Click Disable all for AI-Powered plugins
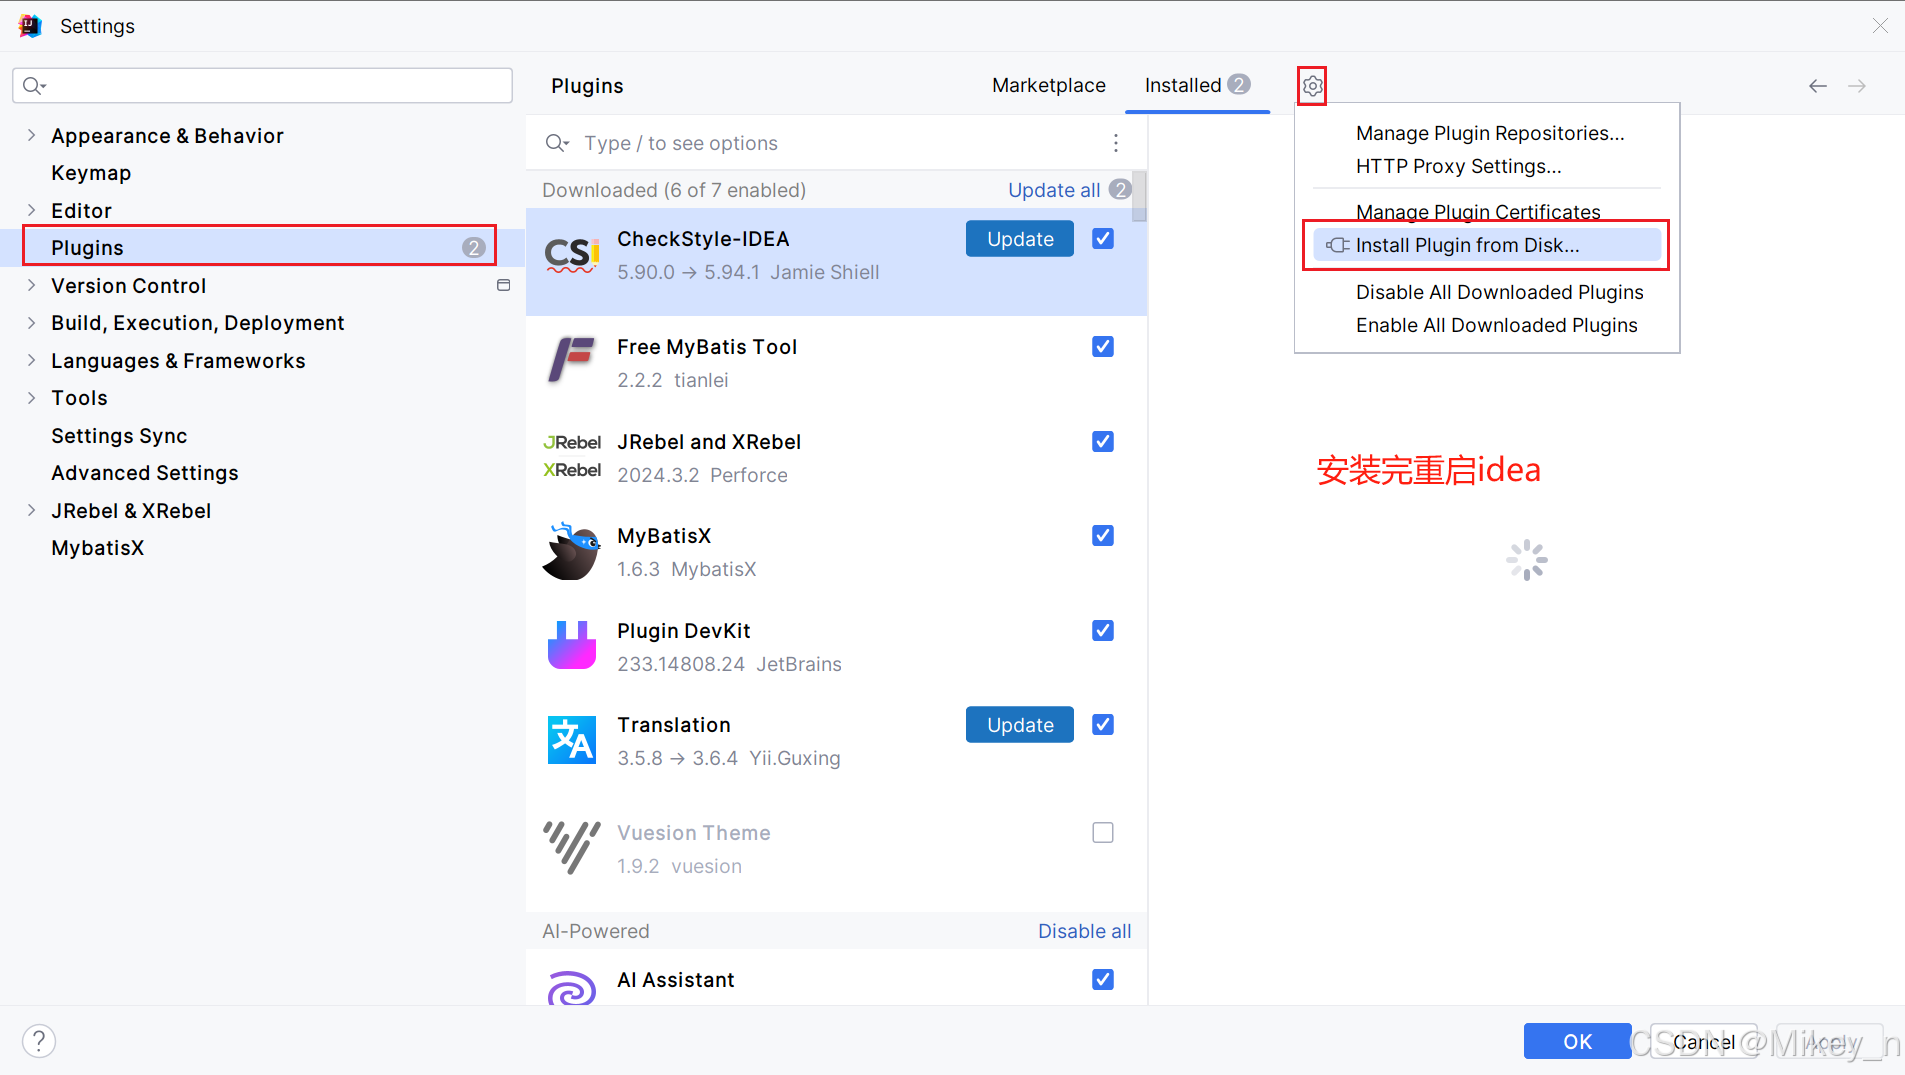This screenshot has width=1905, height=1075. click(x=1084, y=931)
